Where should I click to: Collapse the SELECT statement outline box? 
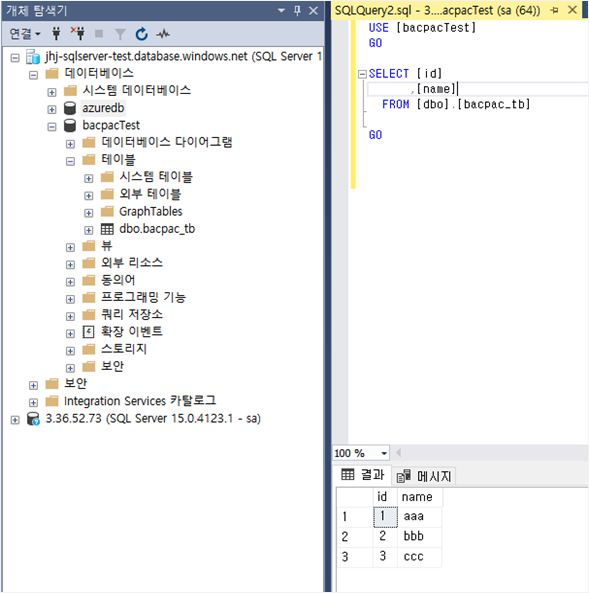(362, 74)
